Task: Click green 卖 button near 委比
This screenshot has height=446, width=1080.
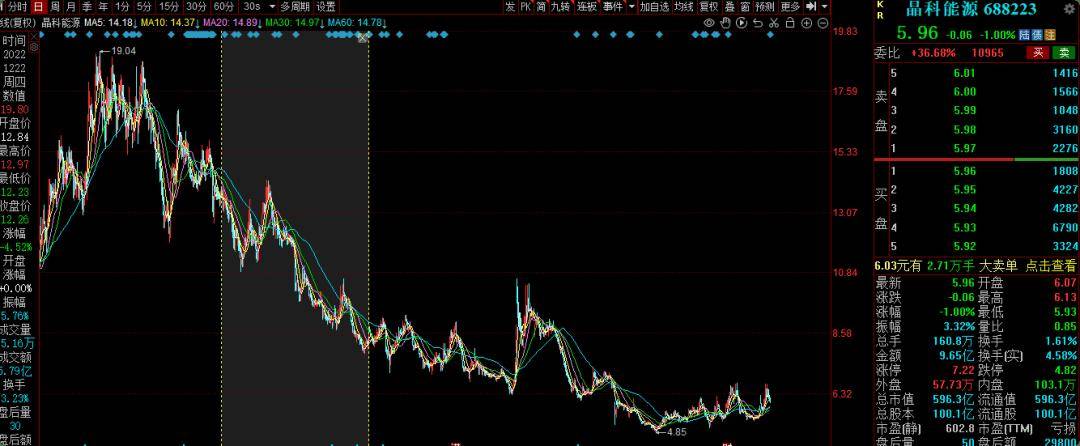Action: 1065,53
